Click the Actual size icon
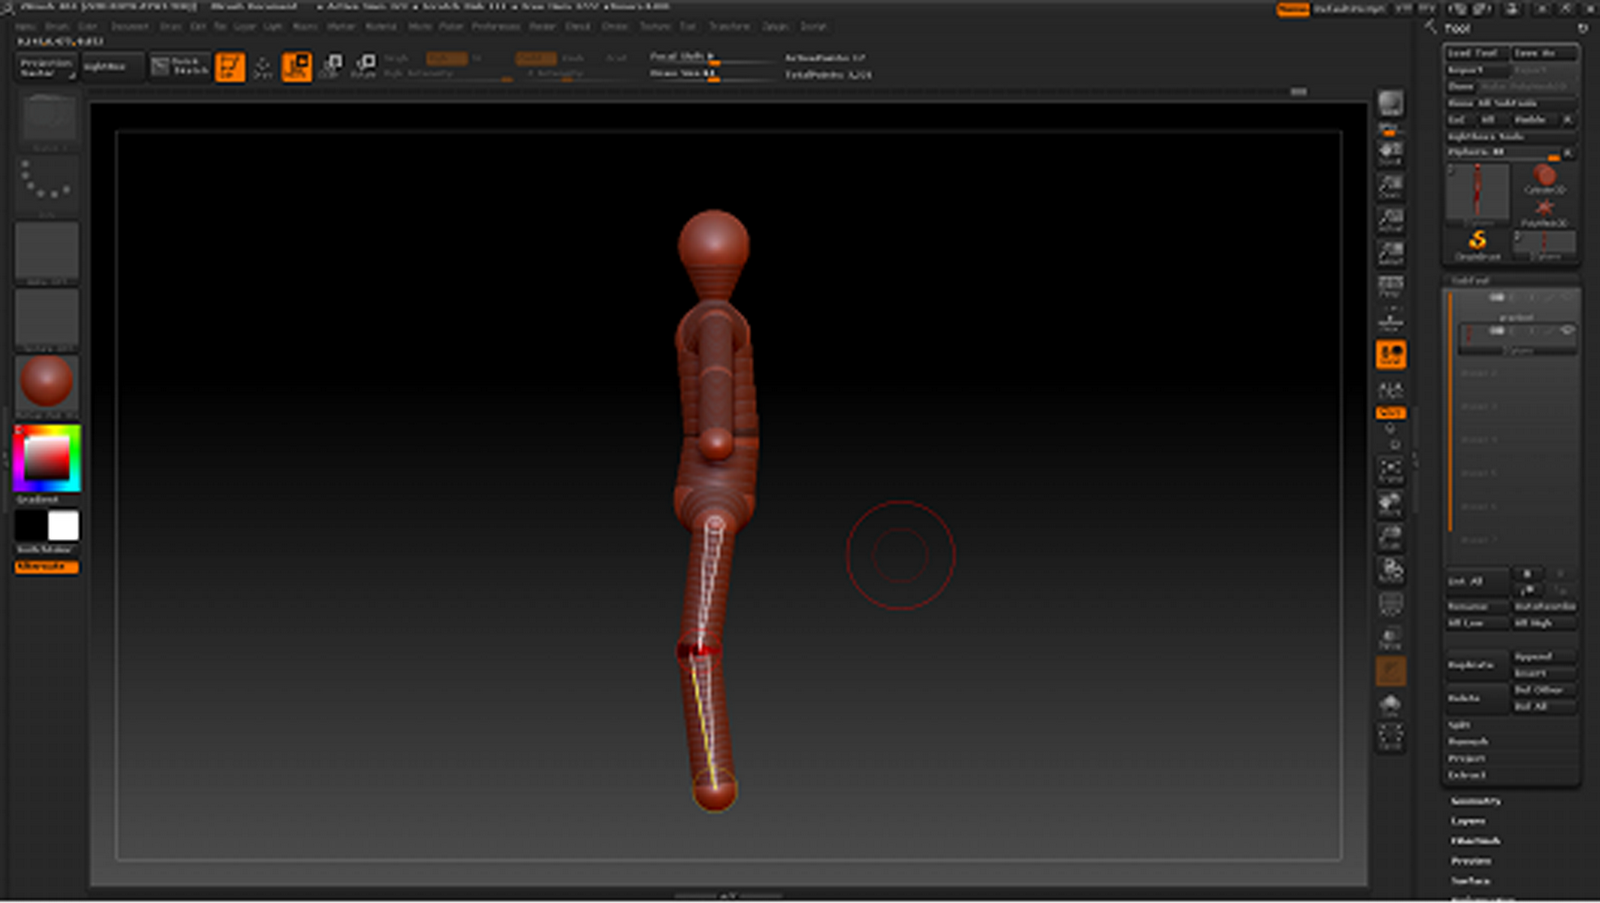The image size is (1600, 903). (x=1390, y=219)
